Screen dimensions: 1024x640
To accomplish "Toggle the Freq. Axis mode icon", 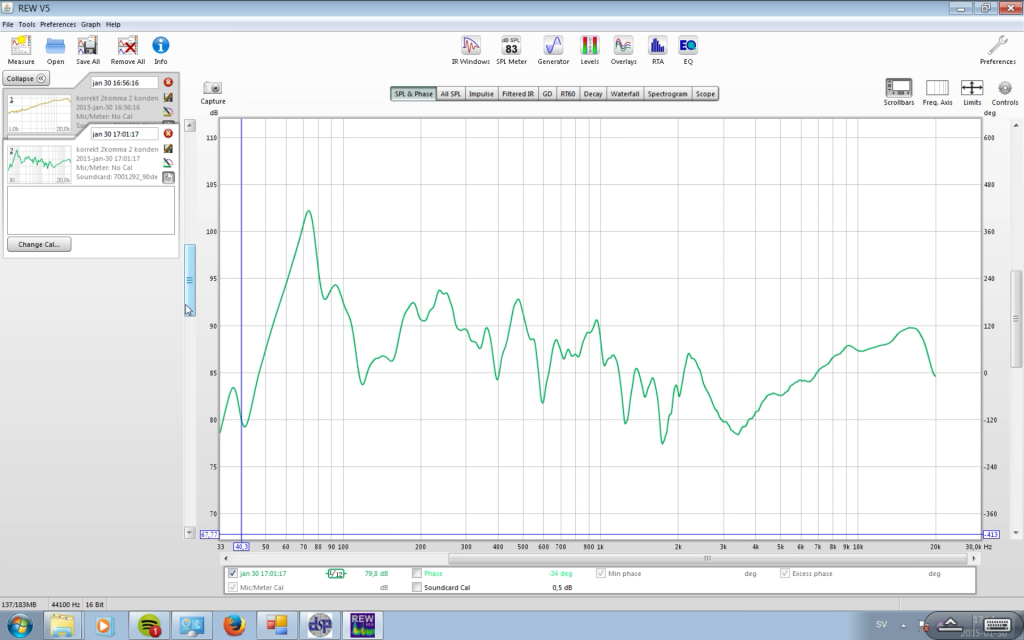I will [x=937, y=92].
